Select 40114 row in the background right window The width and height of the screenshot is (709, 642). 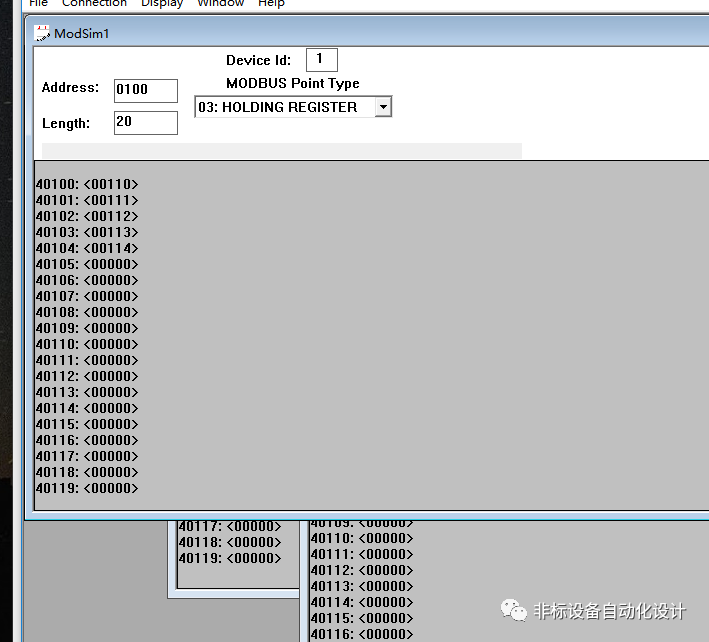click(362, 602)
